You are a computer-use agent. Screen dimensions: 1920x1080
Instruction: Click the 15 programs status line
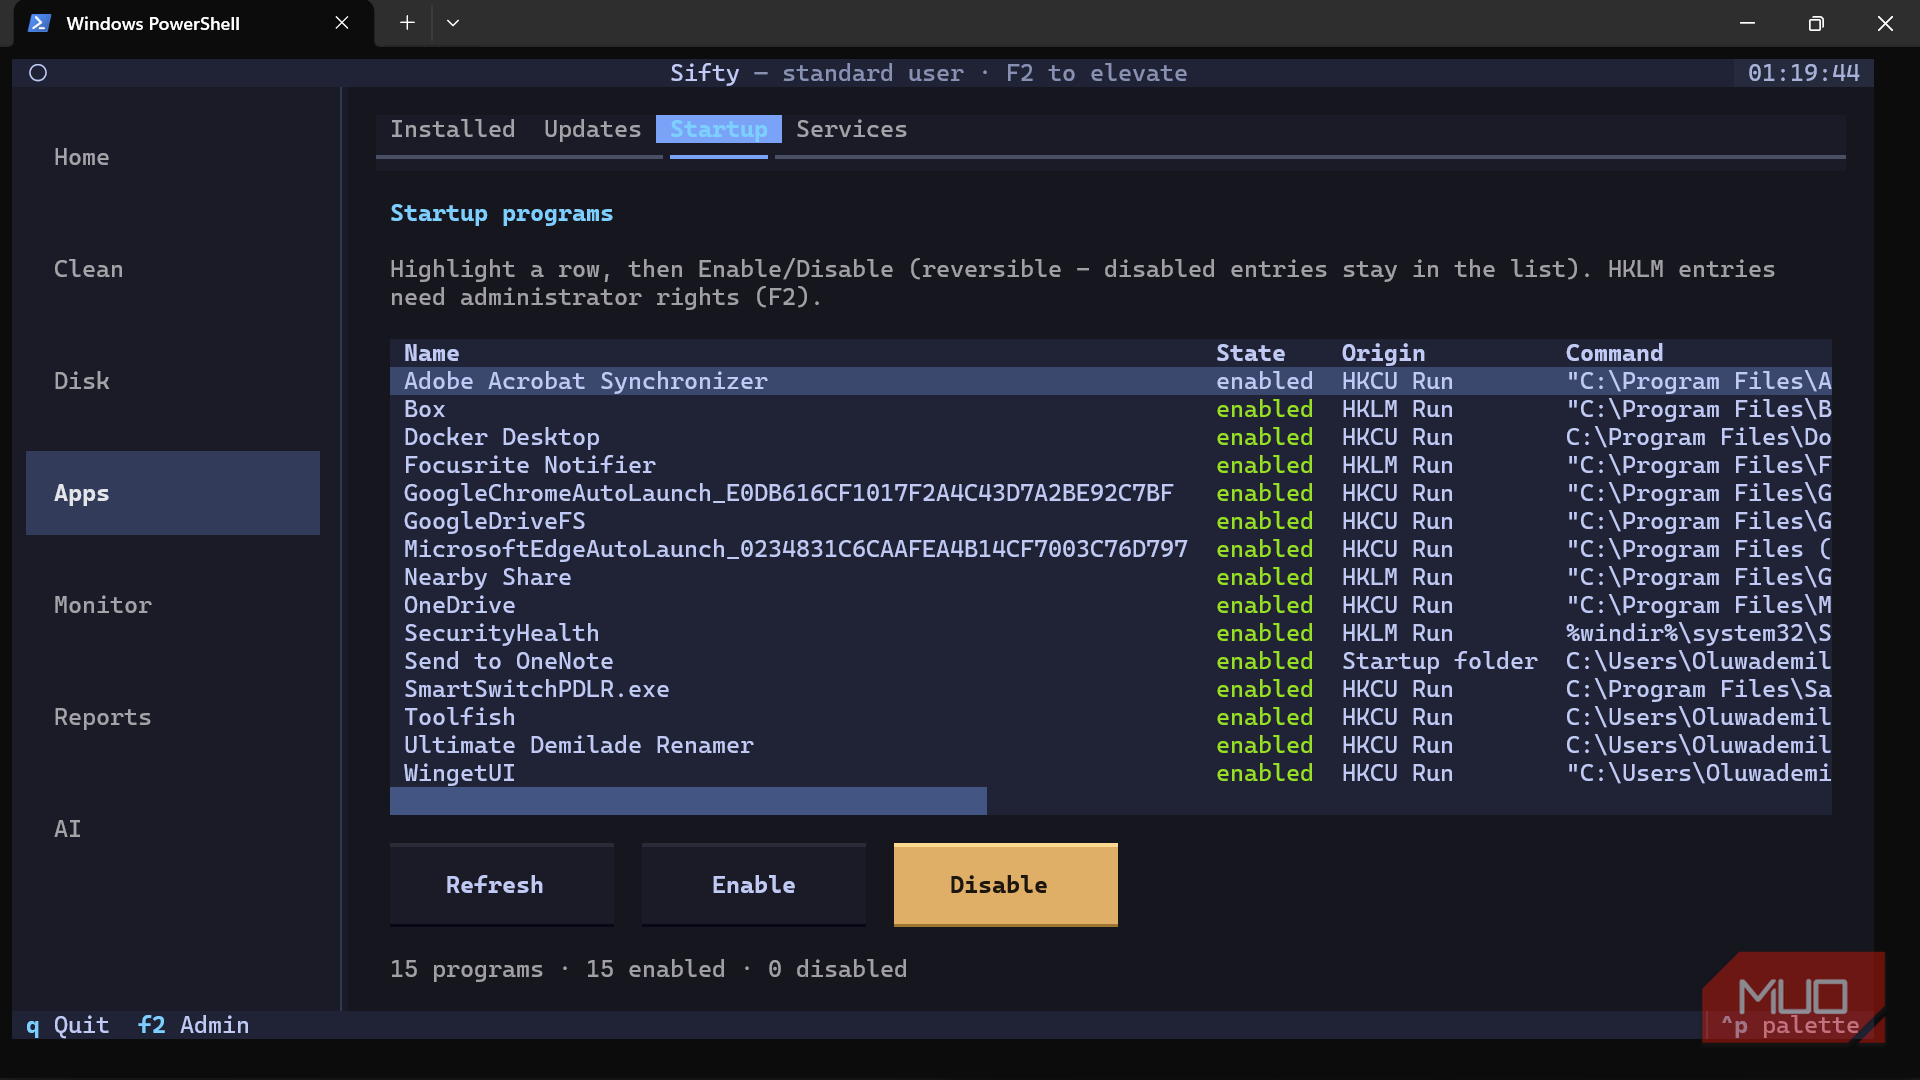[x=649, y=969]
